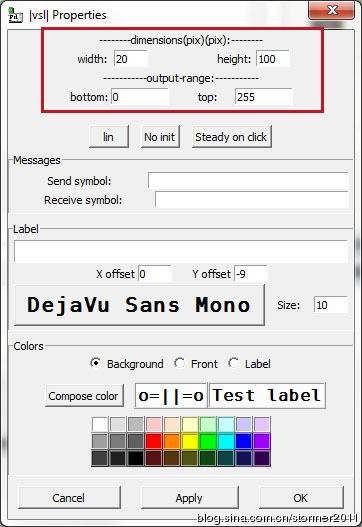
Task: Pick the bright red color swatch
Action: coord(154,441)
